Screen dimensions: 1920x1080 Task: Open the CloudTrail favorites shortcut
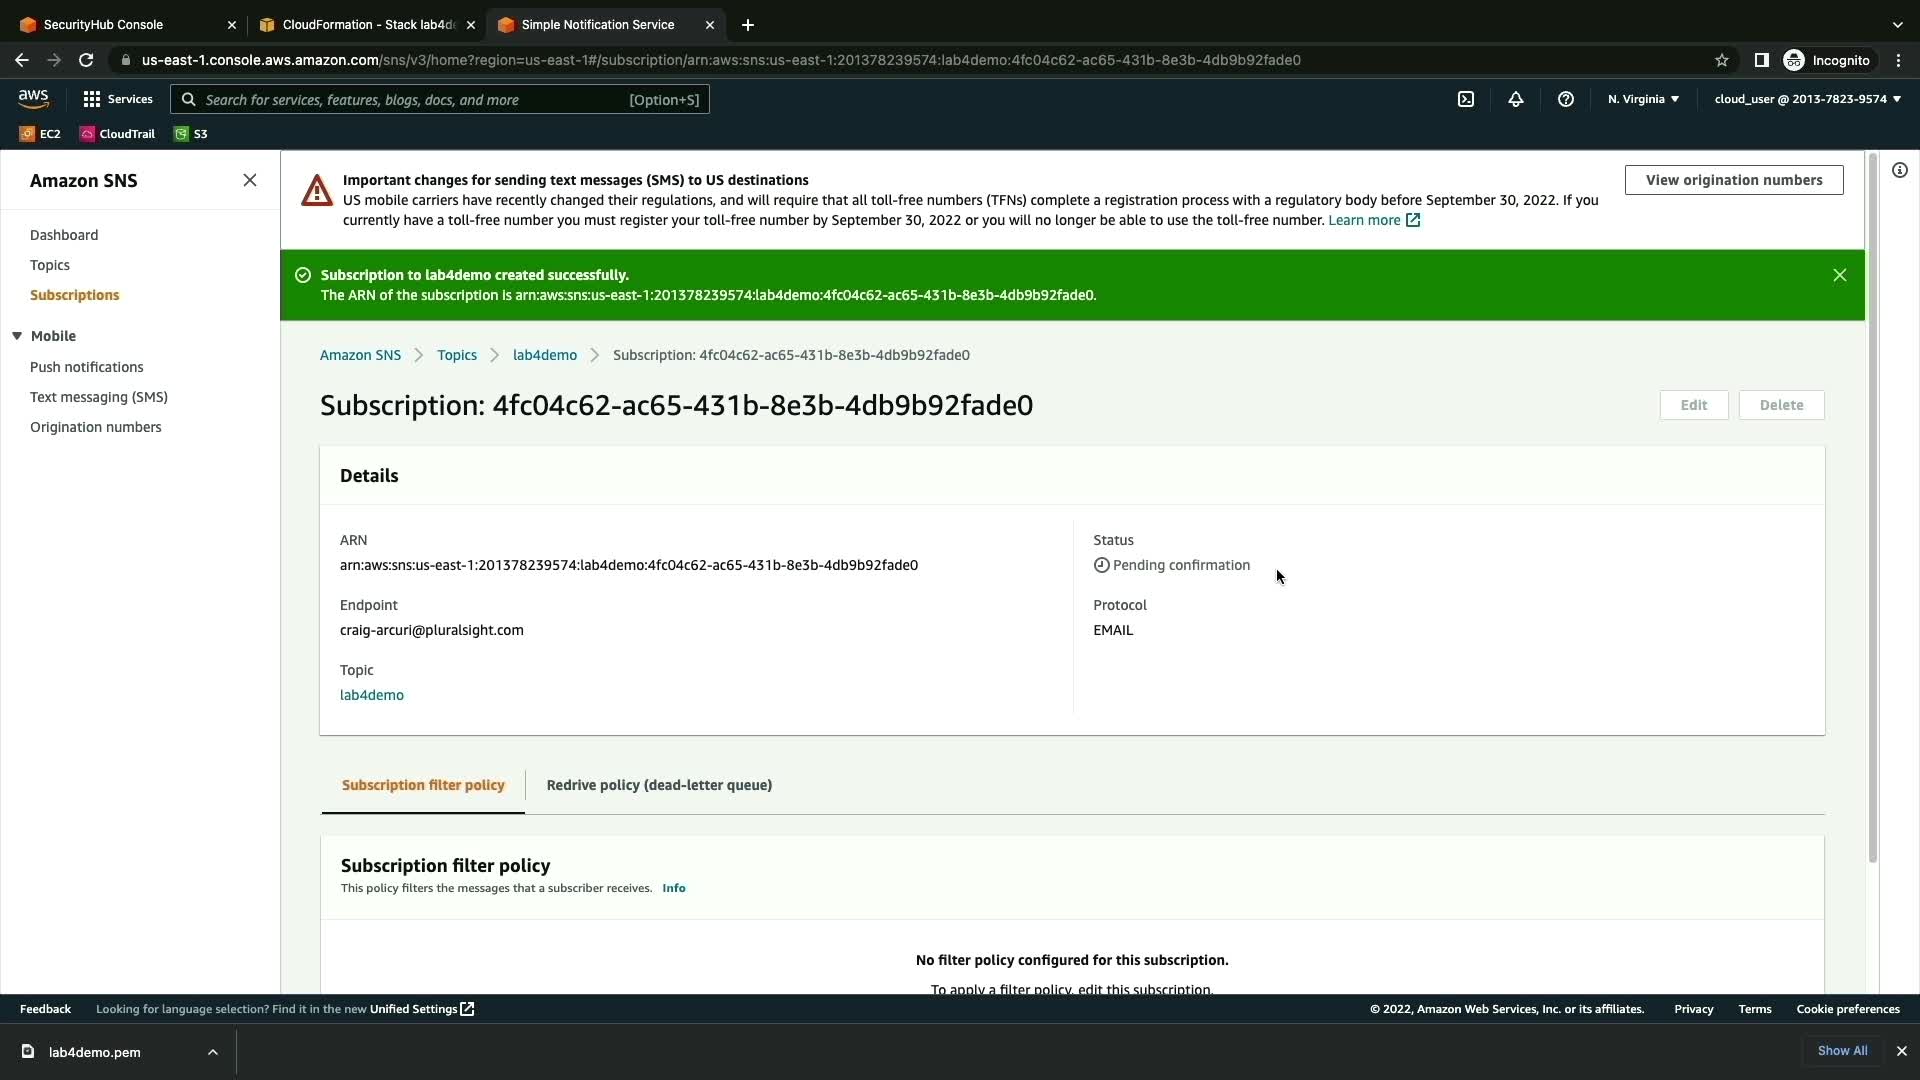point(117,134)
